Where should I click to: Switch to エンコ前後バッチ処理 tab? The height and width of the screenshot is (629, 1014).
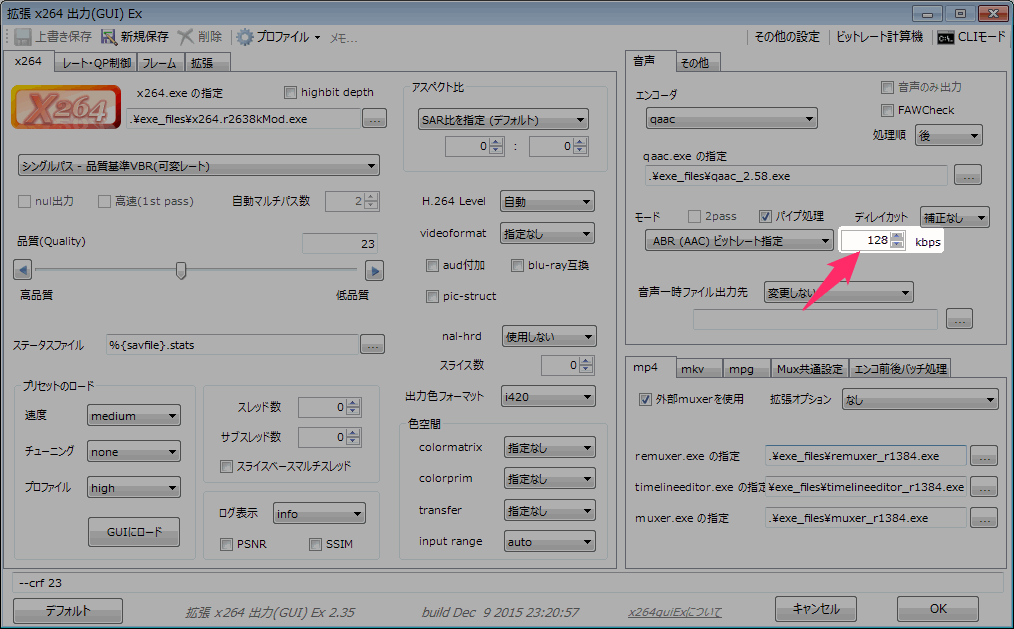(900, 368)
